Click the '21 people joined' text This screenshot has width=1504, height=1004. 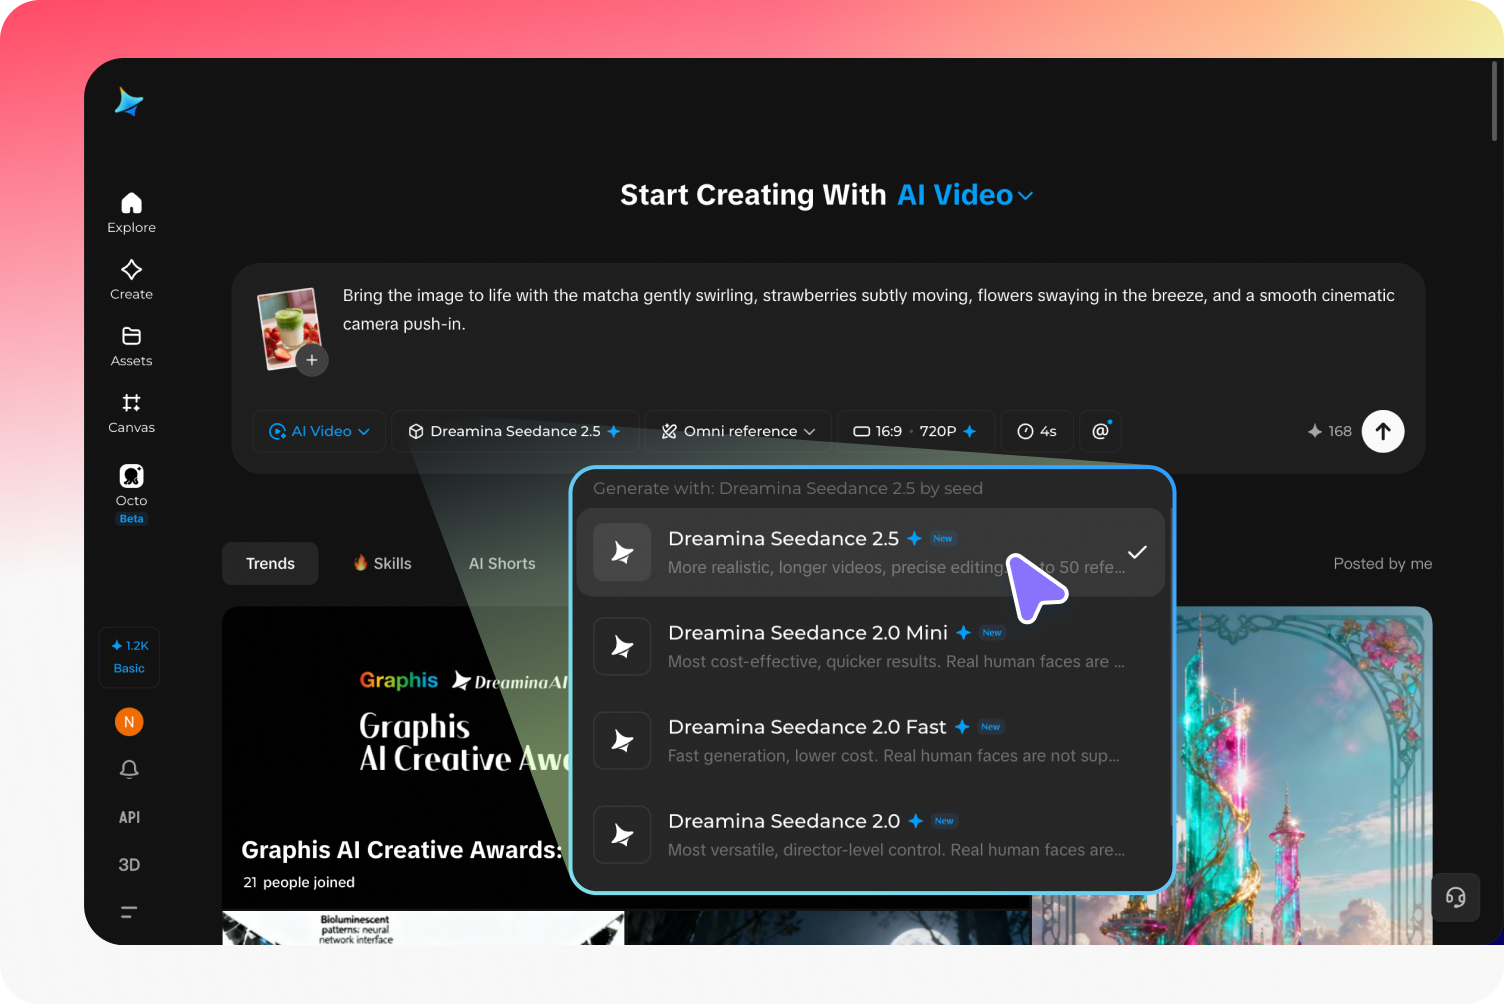click(299, 882)
